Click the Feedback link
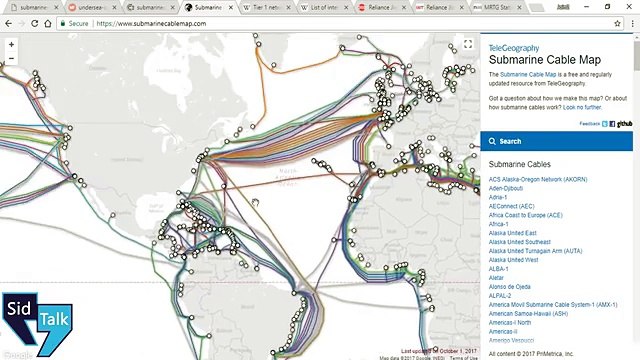The width and height of the screenshot is (640, 360). [590, 124]
